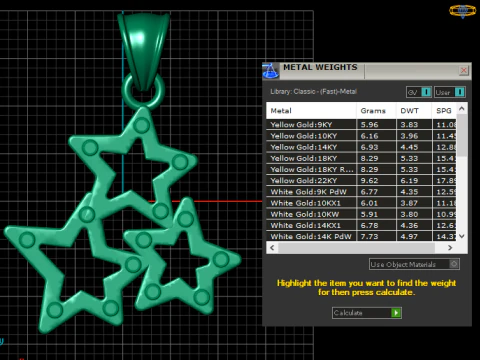Click the 9.62 grams value
The image size is (480, 360).
click(369, 181)
